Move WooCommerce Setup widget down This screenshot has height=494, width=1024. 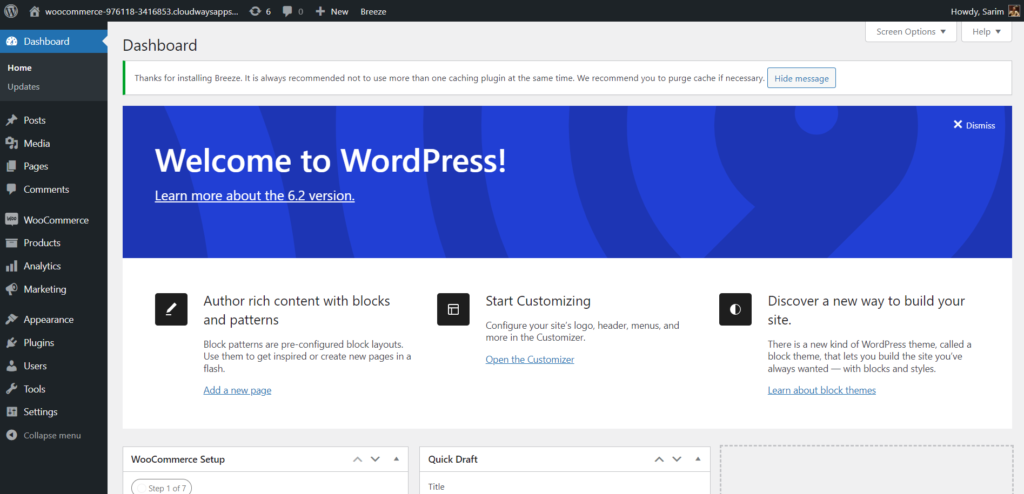375,459
